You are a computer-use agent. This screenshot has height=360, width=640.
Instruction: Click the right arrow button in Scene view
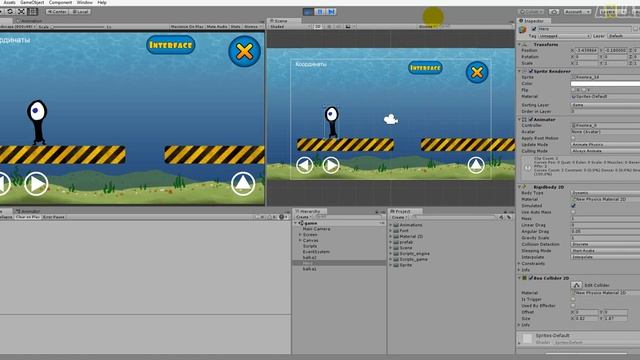click(331, 165)
